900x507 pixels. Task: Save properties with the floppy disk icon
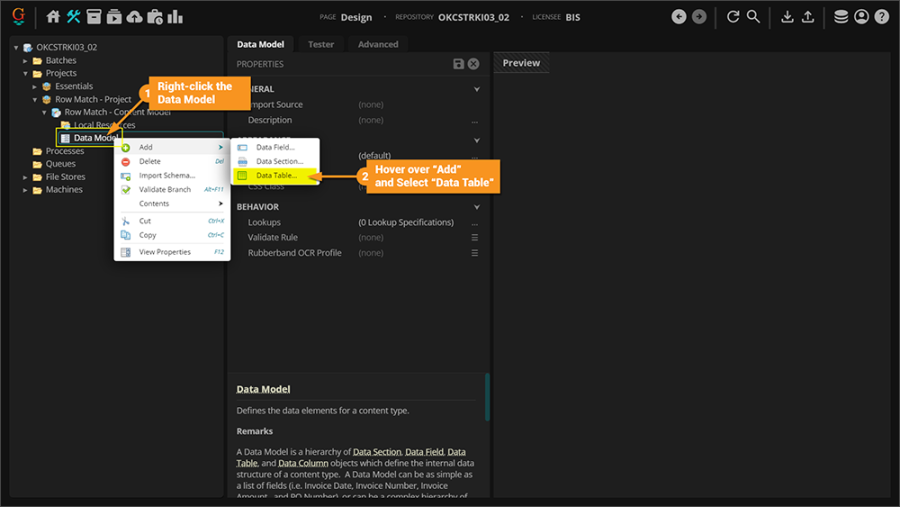click(458, 64)
